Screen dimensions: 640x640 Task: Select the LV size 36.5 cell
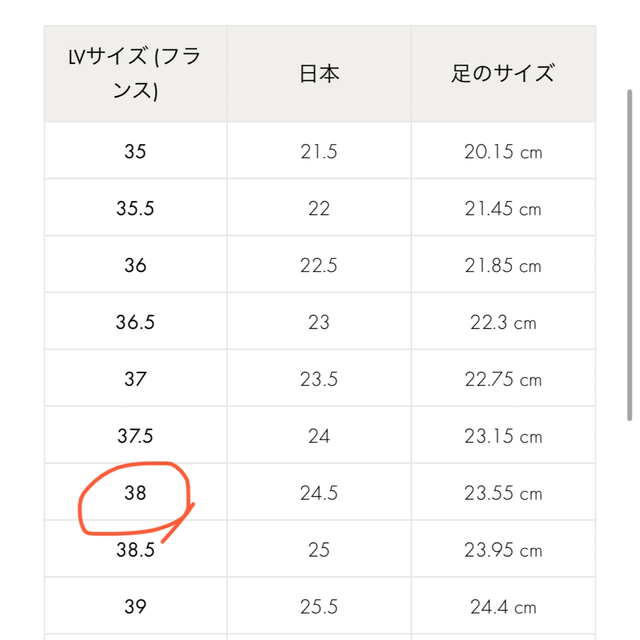pyautogui.click(x=135, y=322)
